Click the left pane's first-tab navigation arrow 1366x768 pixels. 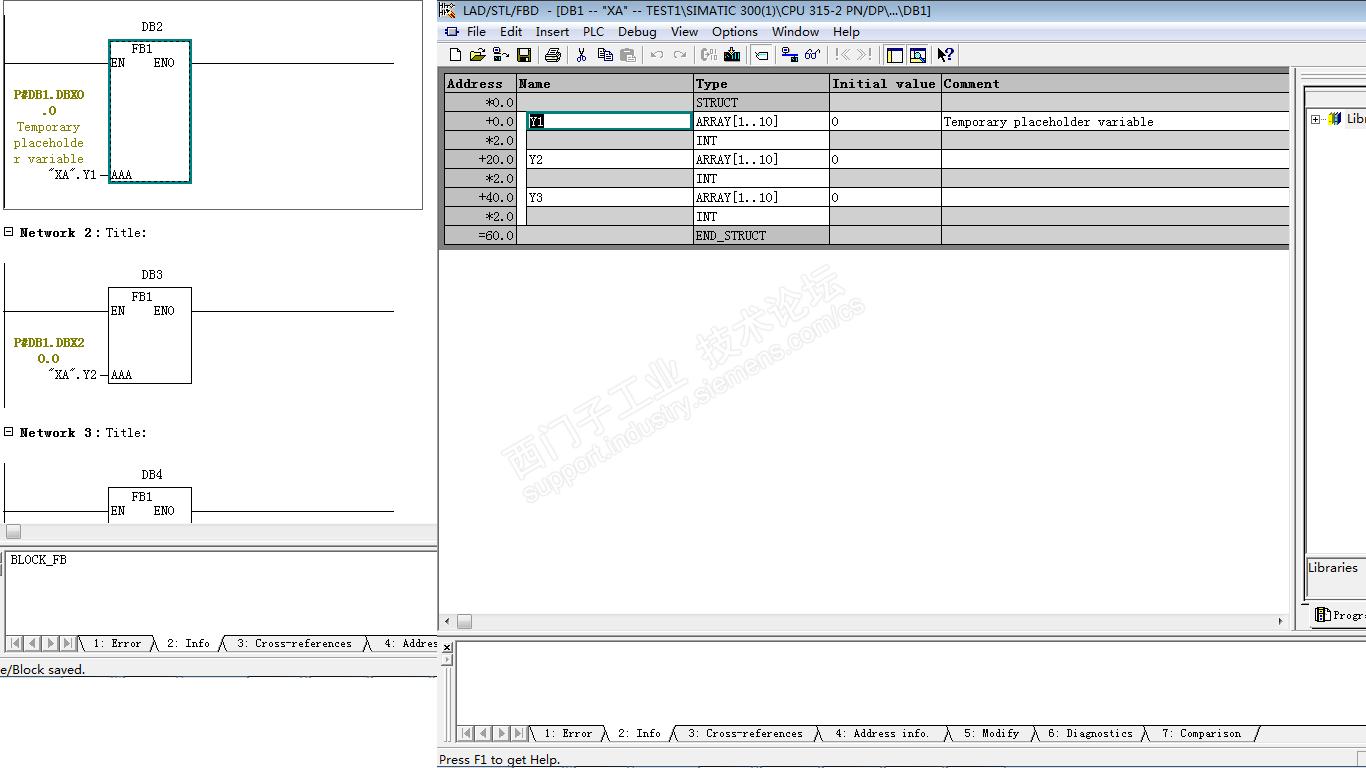click(x=14, y=643)
